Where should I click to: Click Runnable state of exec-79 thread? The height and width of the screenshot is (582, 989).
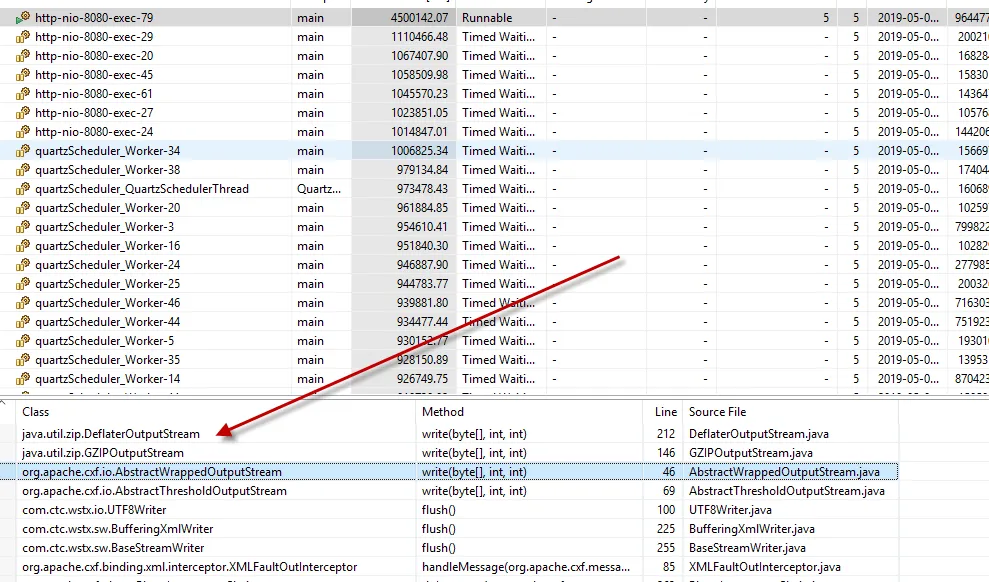click(x=487, y=18)
